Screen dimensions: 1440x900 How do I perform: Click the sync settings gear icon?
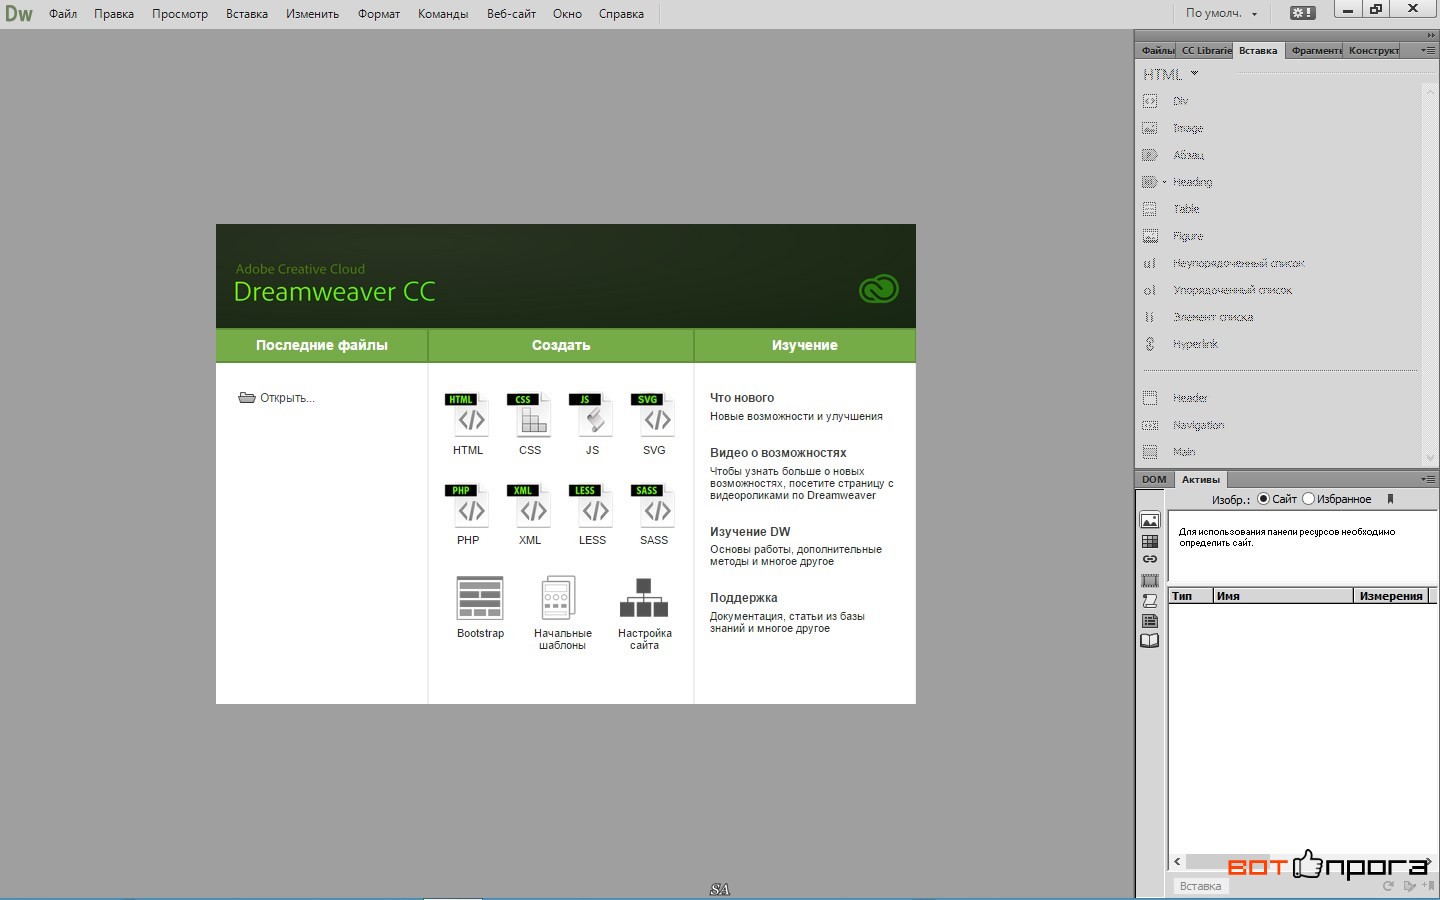pos(1302,13)
